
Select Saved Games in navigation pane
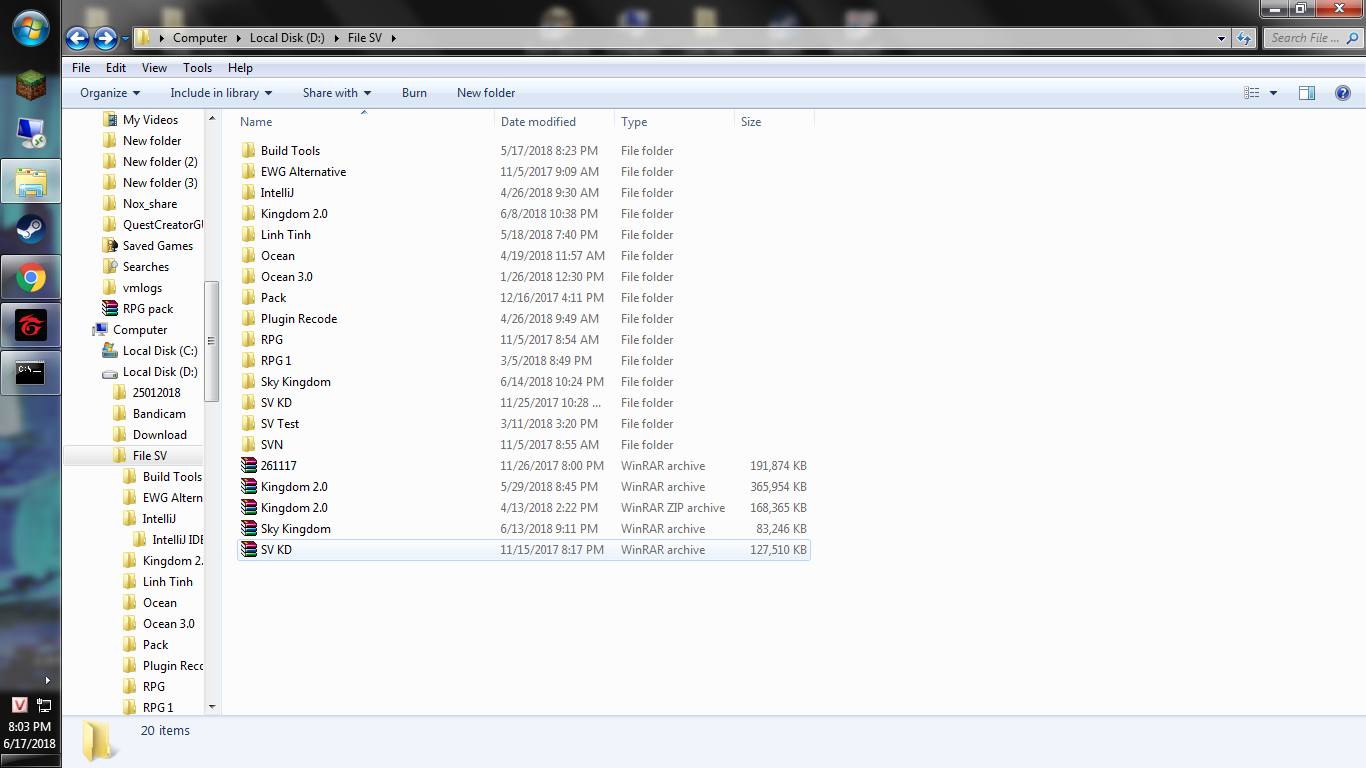coord(158,246)
